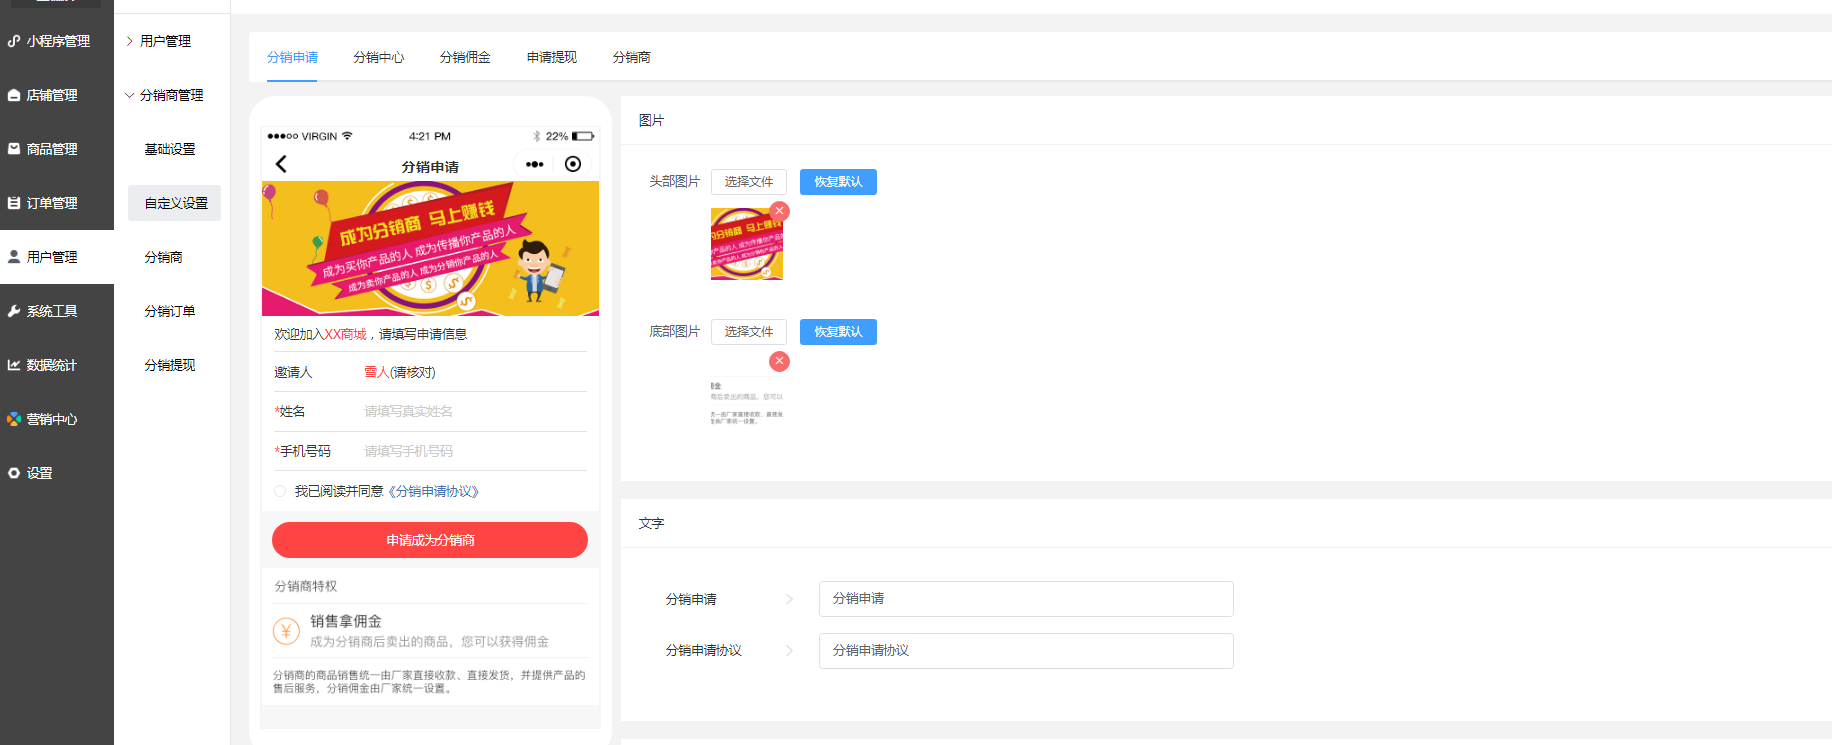Switch to the 申请提现 tab
Screen dimensions: 1832x745
(x=552, y=57)
